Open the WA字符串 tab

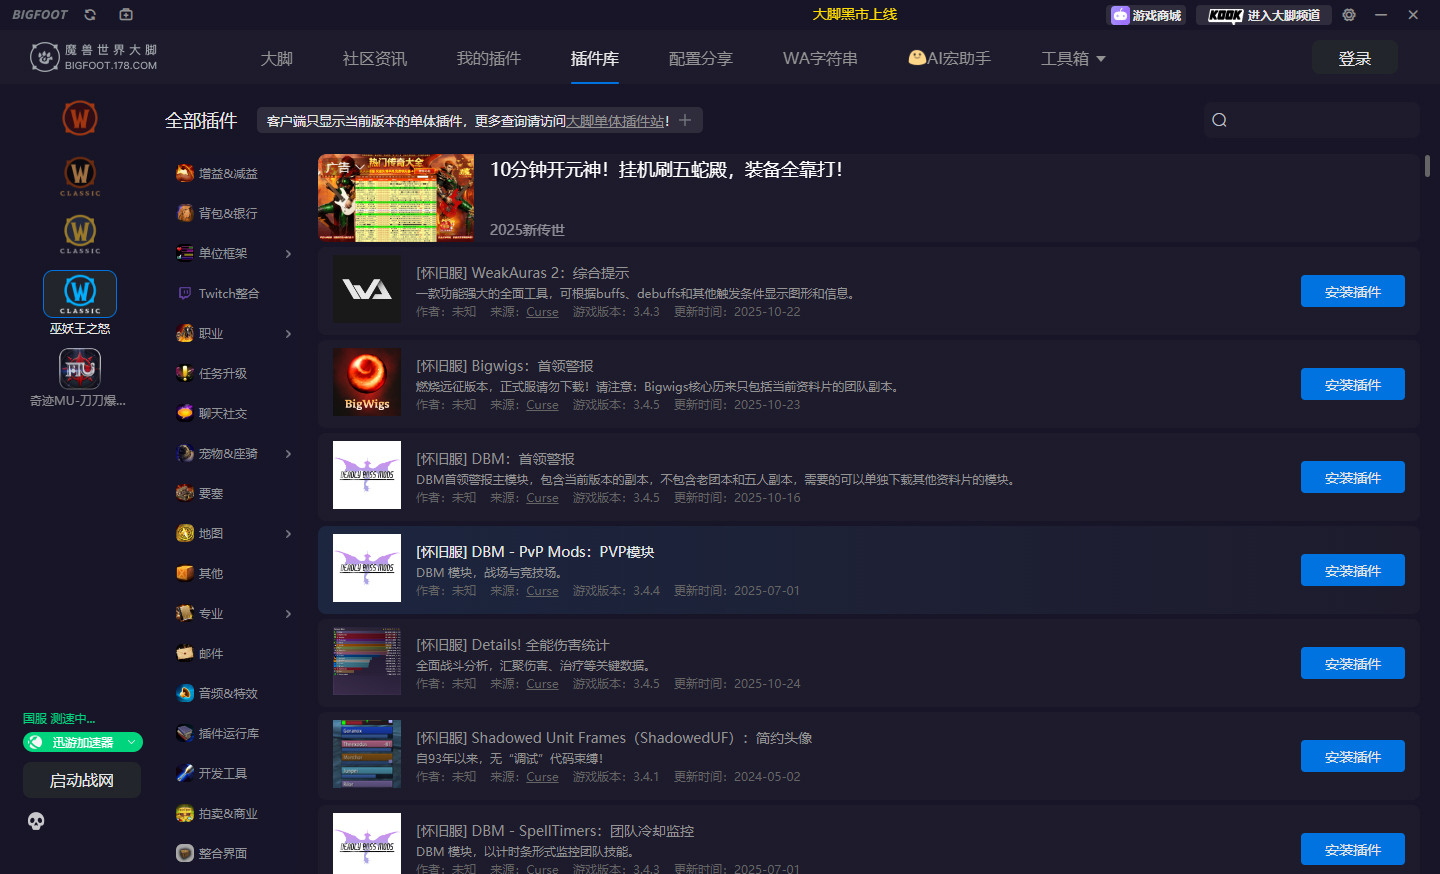[x=820, y=59]
